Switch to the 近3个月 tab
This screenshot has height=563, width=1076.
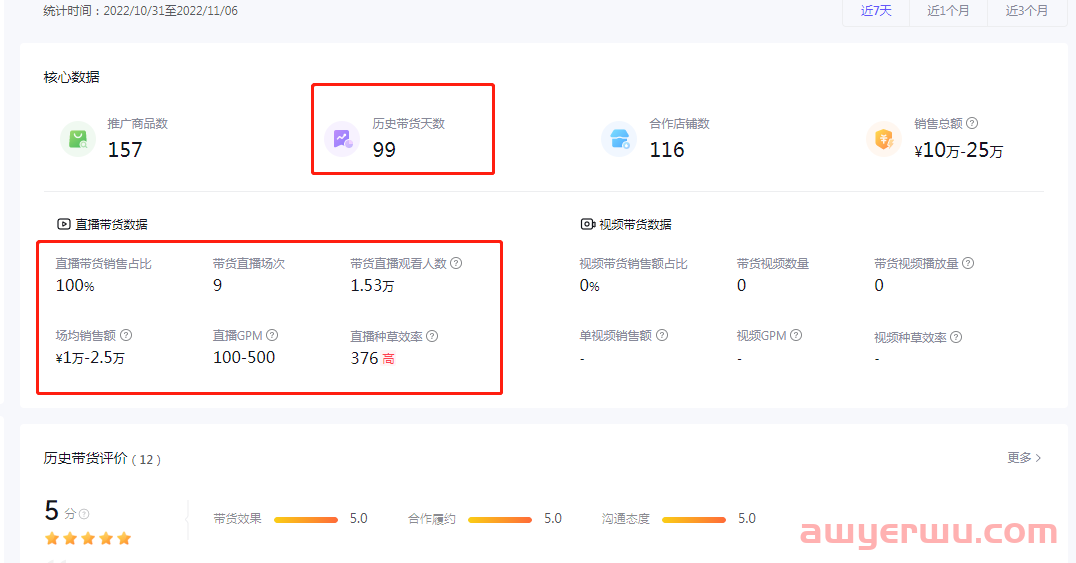point(1027,11)
